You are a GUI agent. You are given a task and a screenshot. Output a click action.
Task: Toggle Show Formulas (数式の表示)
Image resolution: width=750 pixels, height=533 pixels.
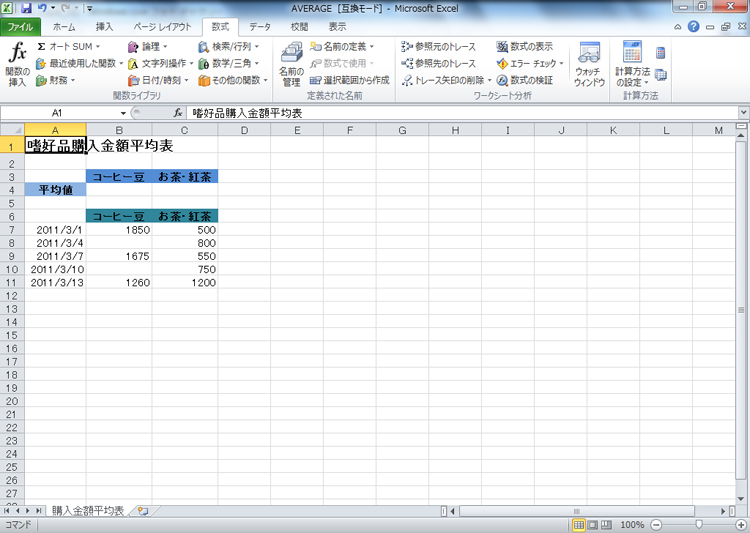coord(525,46)
